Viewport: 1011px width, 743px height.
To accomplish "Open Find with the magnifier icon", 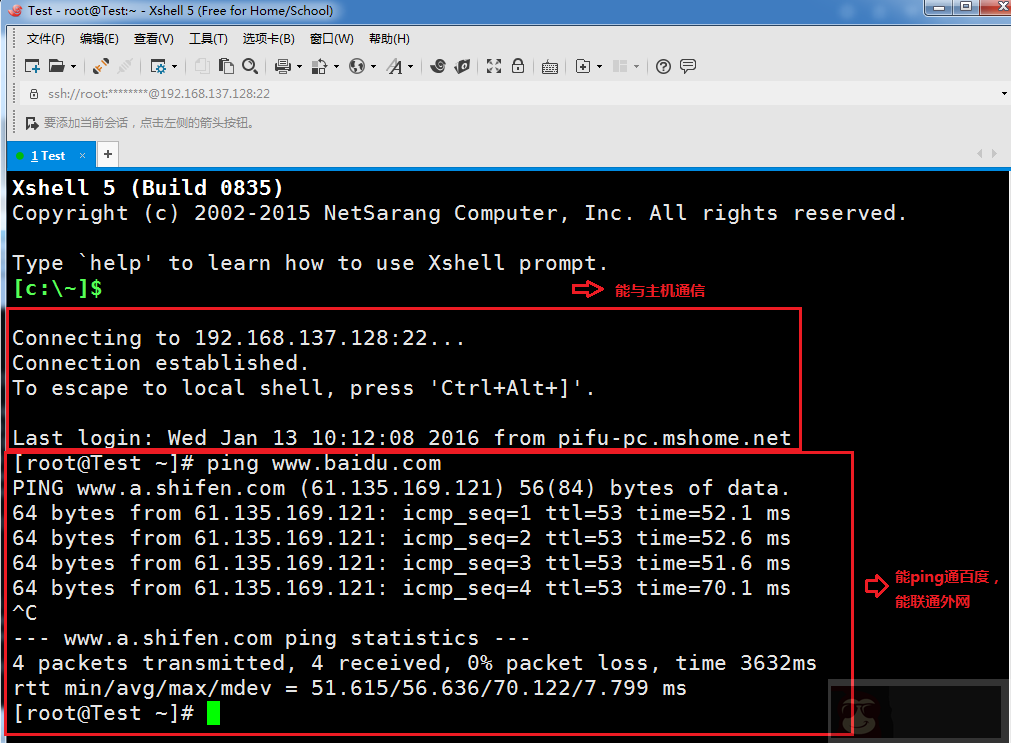I will point(250,67).
